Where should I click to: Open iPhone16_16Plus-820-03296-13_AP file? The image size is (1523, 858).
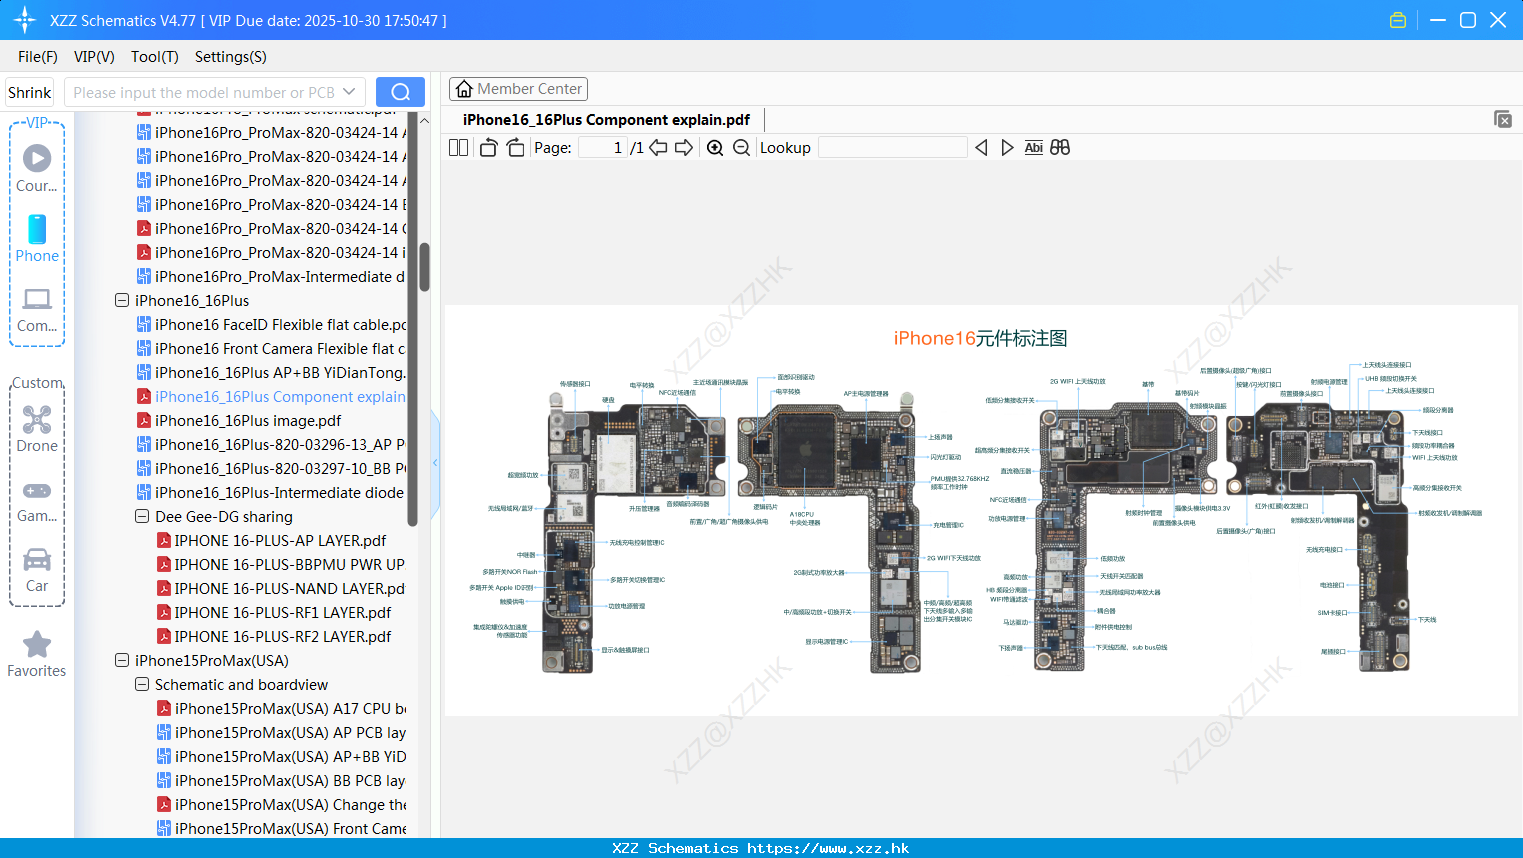tap(271, 444)
